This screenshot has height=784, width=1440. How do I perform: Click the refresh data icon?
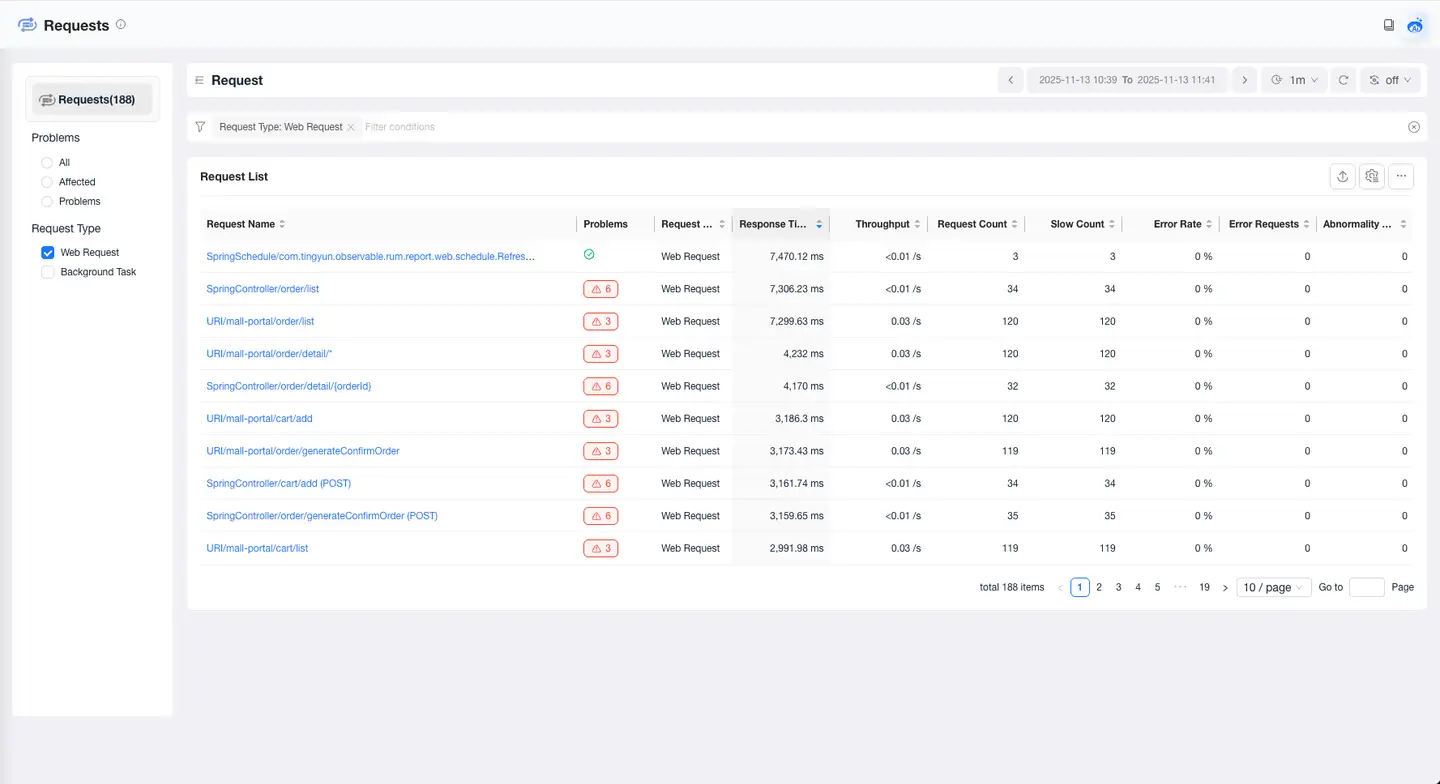tap(1344, 80)
